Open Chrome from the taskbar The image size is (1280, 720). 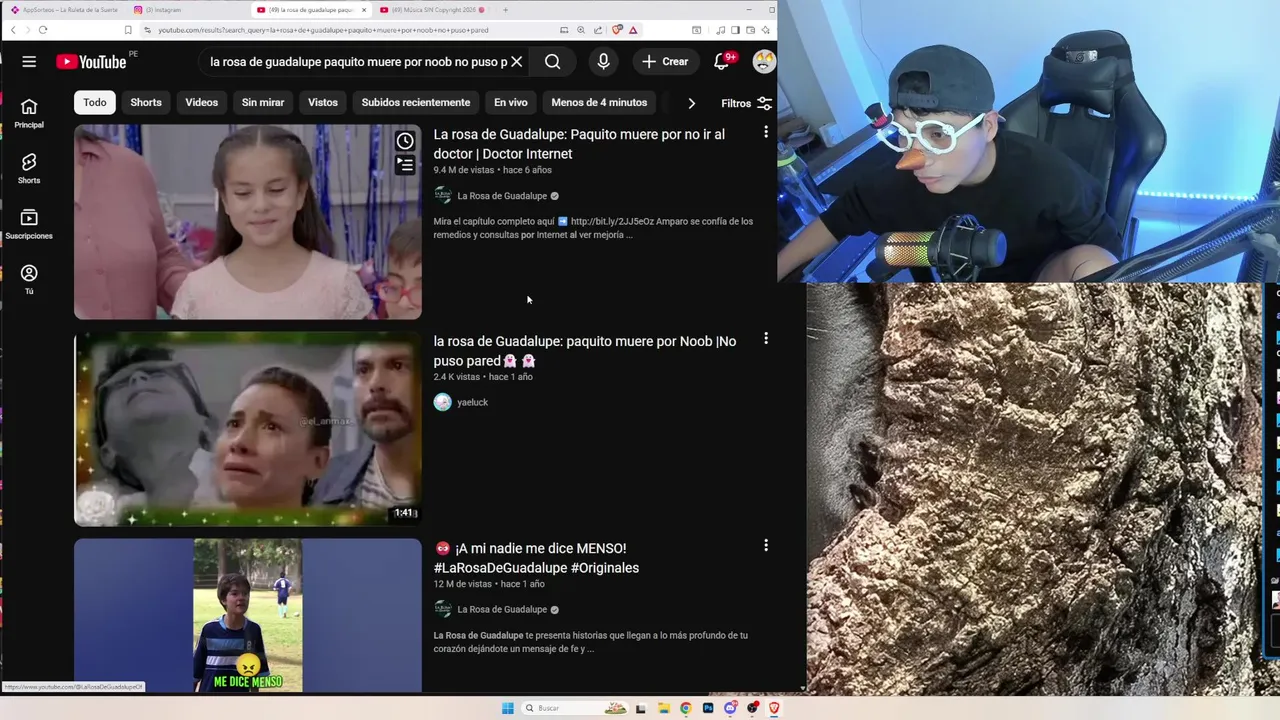(x=685, y=708)
